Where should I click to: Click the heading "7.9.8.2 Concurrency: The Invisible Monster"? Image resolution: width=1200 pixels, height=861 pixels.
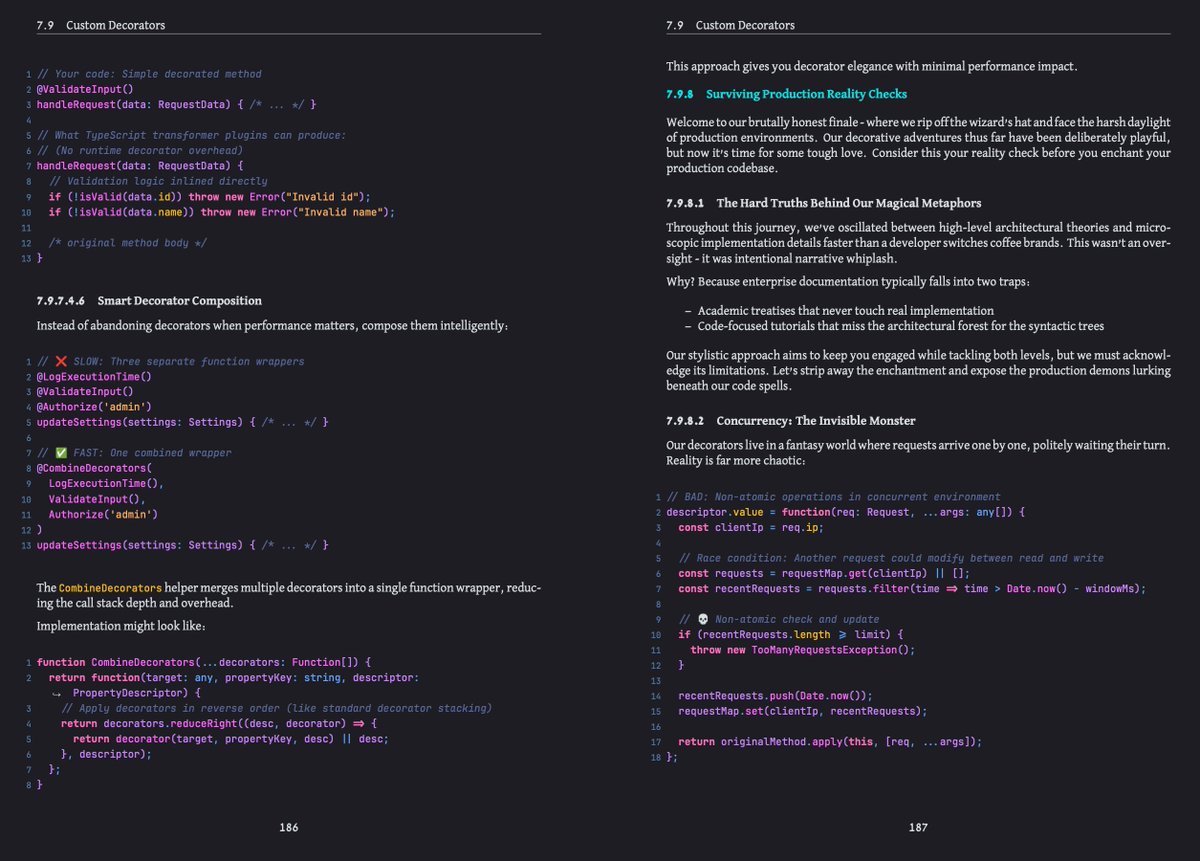[791, 421]
